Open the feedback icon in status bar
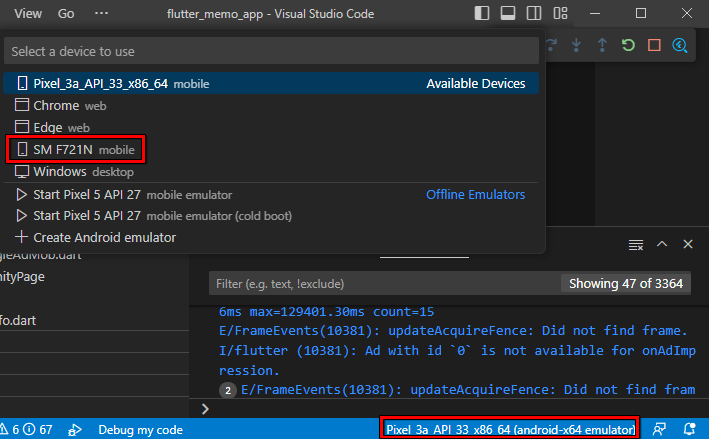This screenshot has height=440, width=709. click(x=659, y=429)
